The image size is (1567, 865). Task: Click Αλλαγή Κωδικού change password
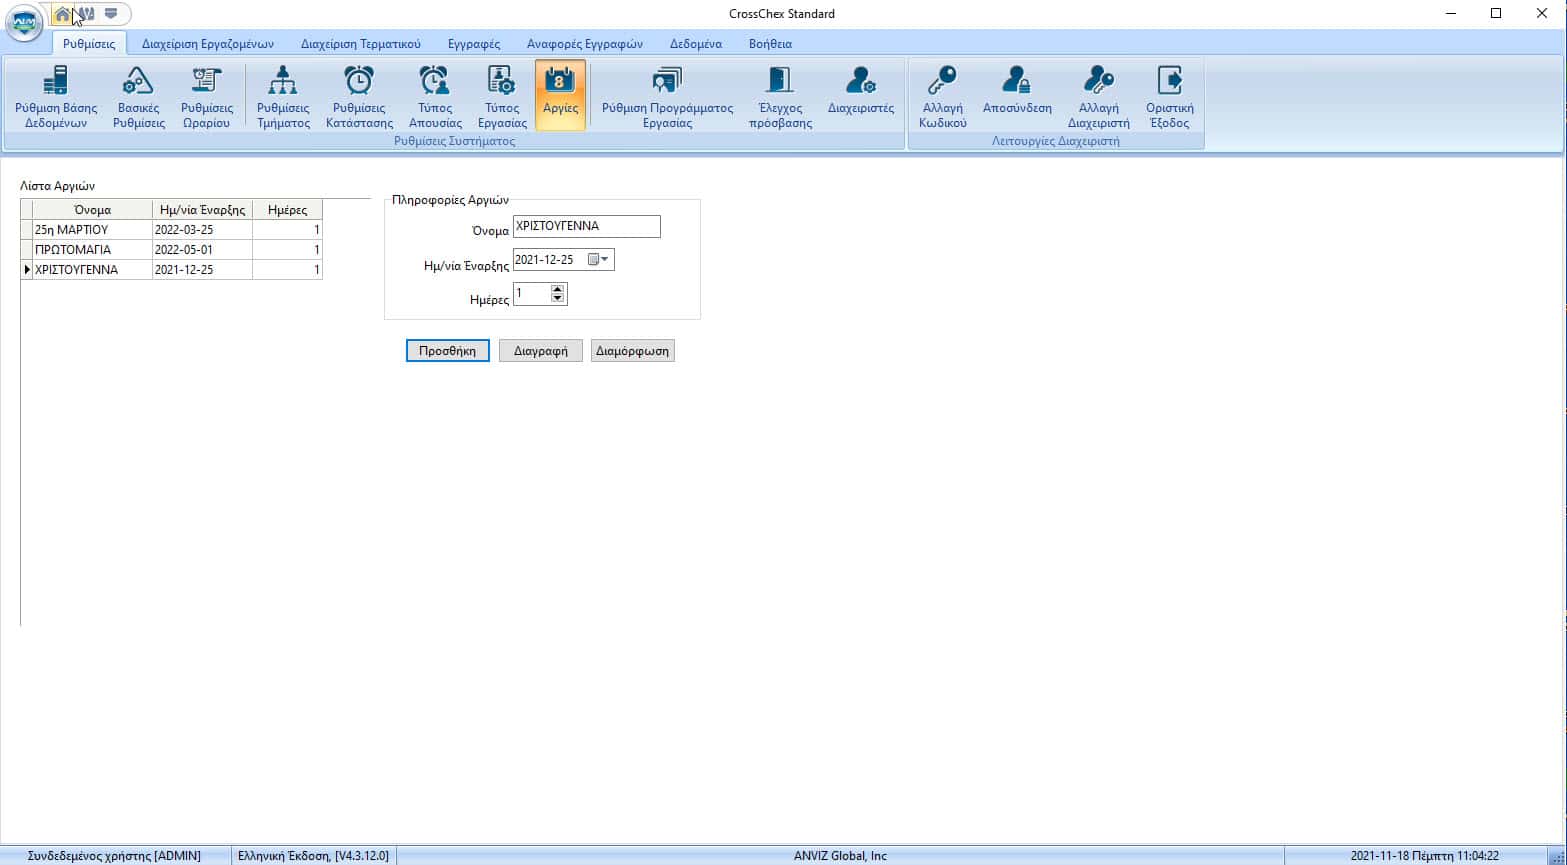click(x=942, y=97)
